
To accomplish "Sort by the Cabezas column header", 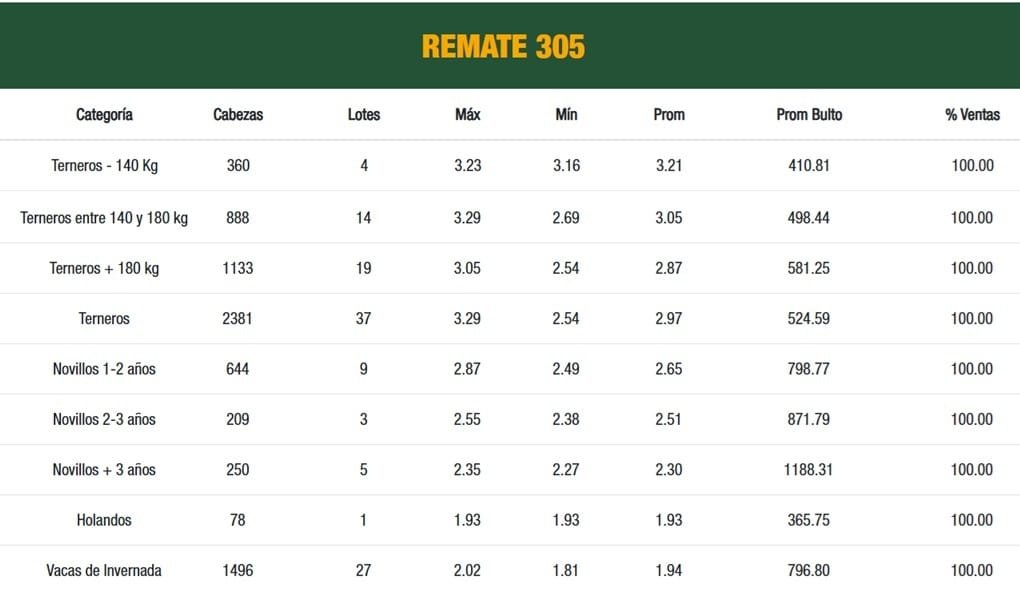I will point(238,115).
